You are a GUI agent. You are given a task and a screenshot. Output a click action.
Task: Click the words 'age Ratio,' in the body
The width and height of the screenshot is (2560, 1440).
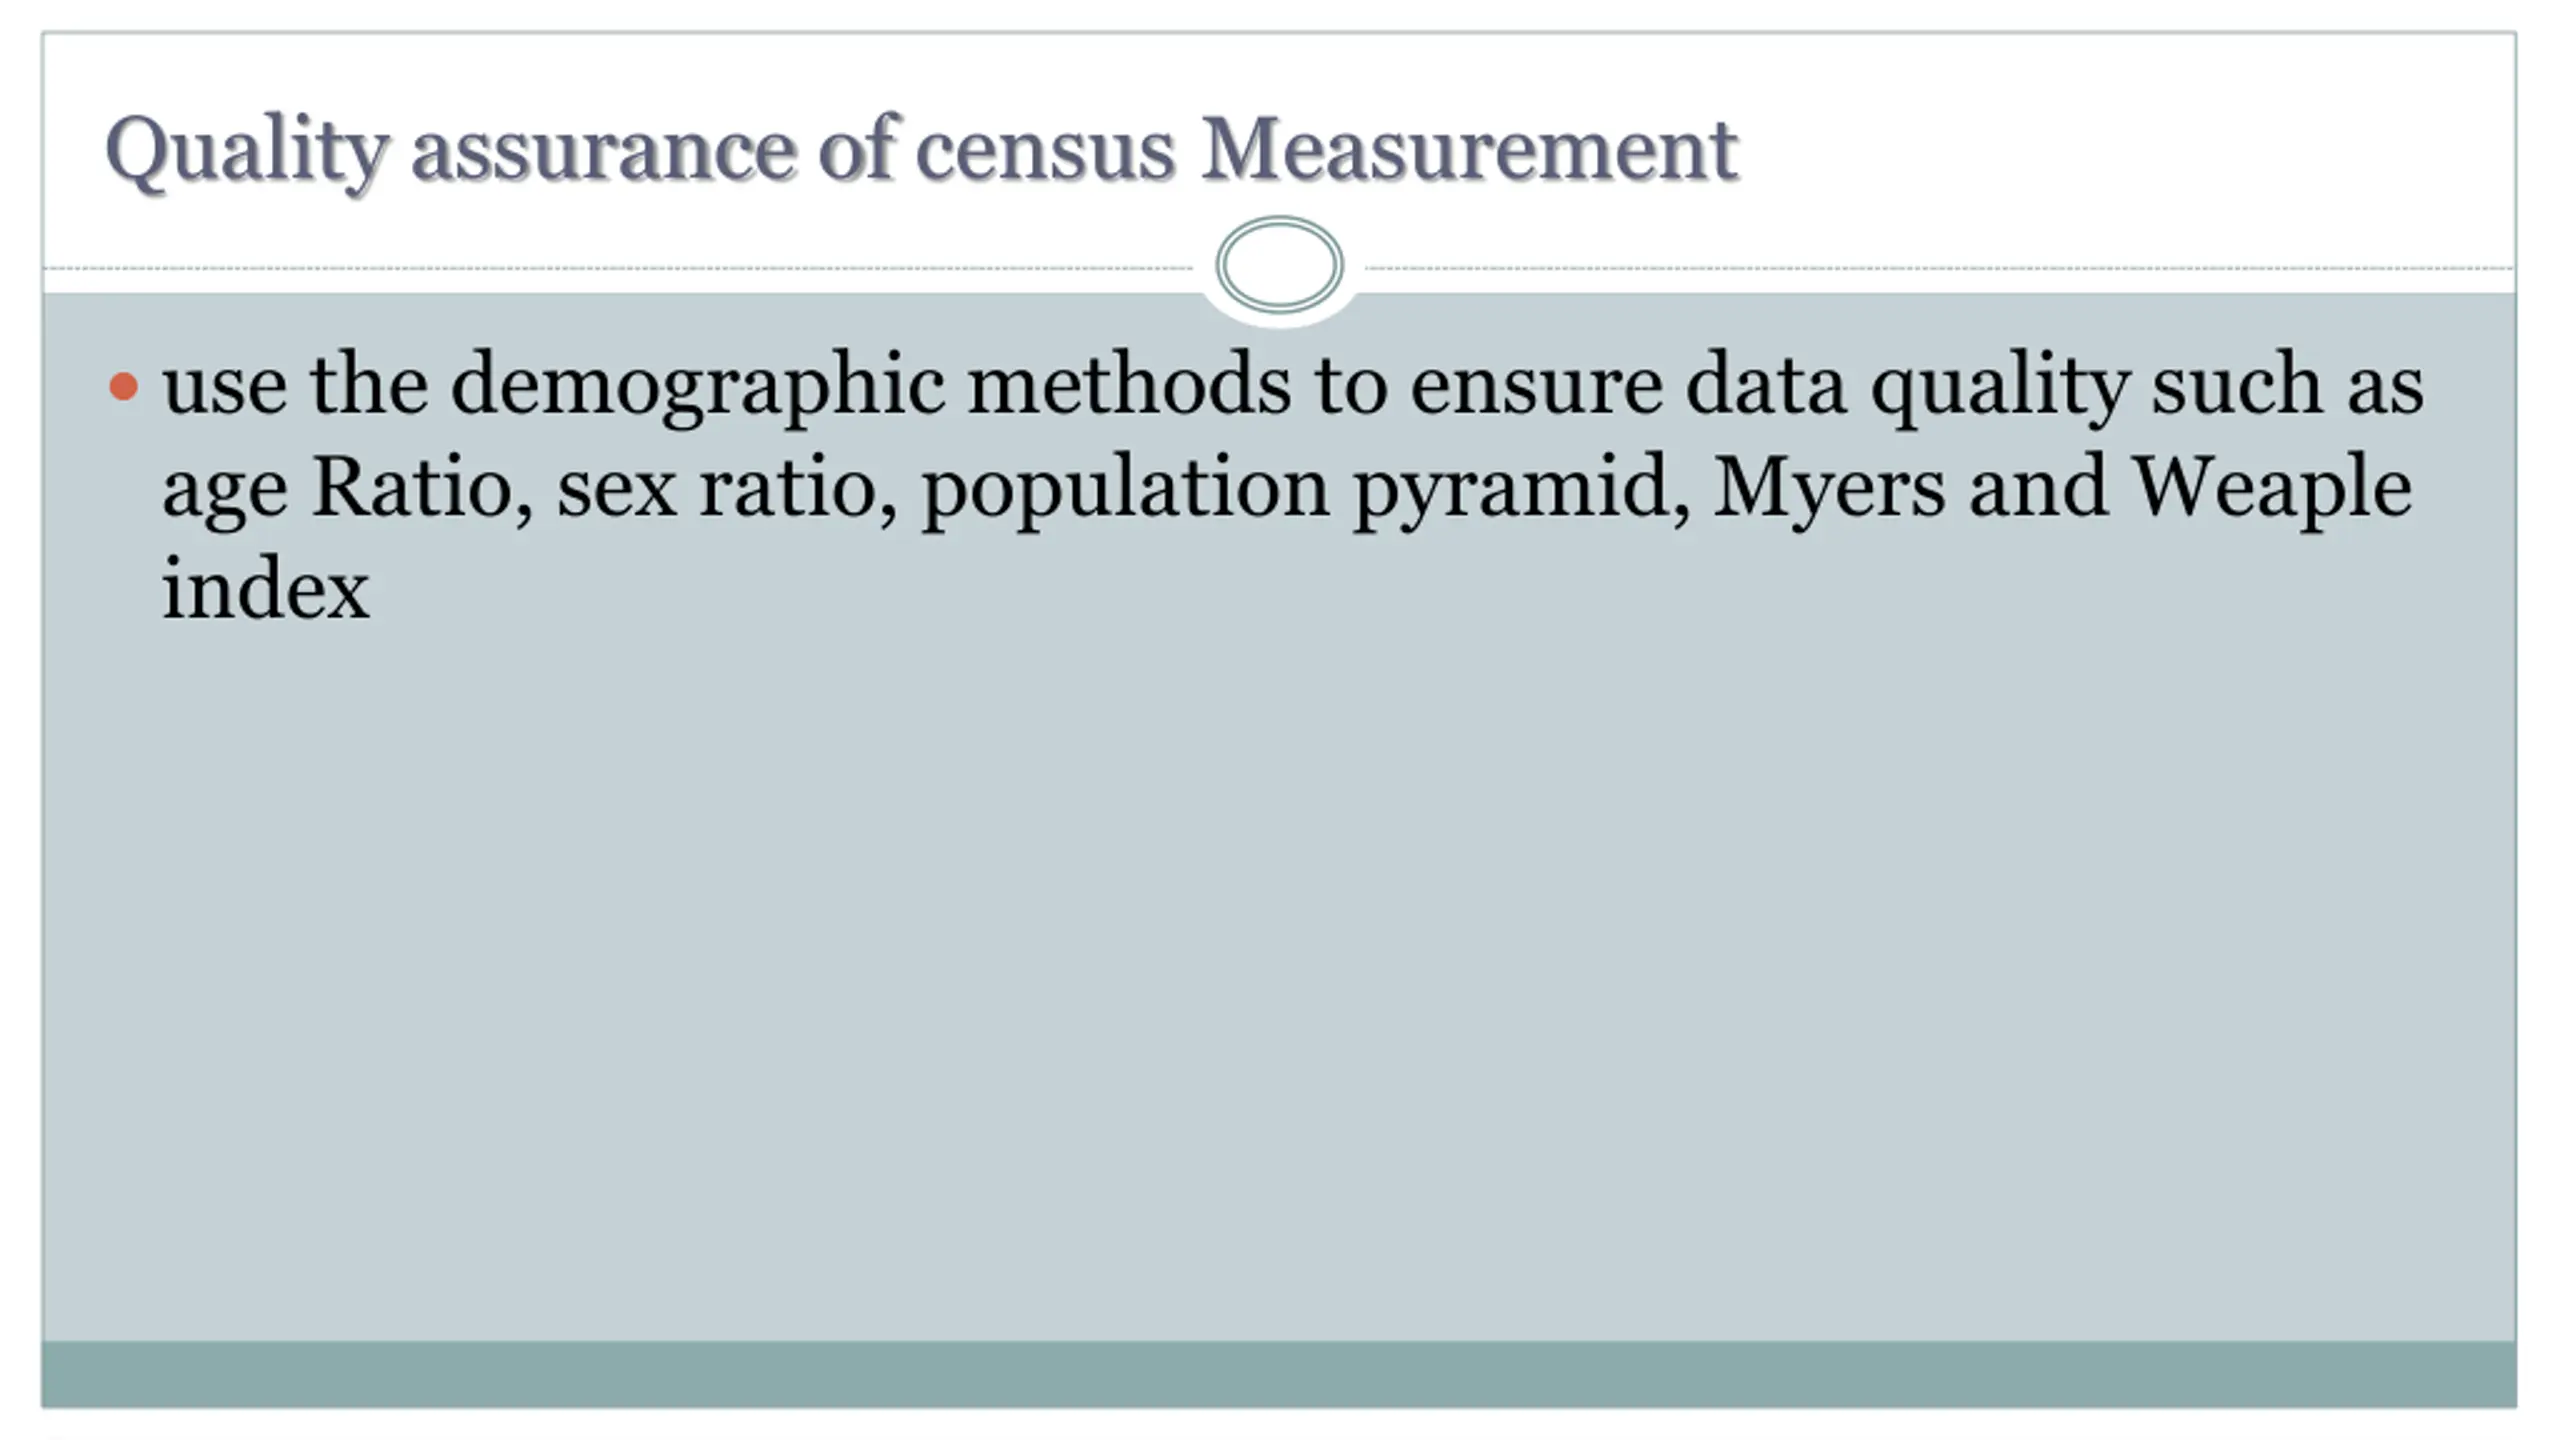pyautogui.click(x=347, y=488)
